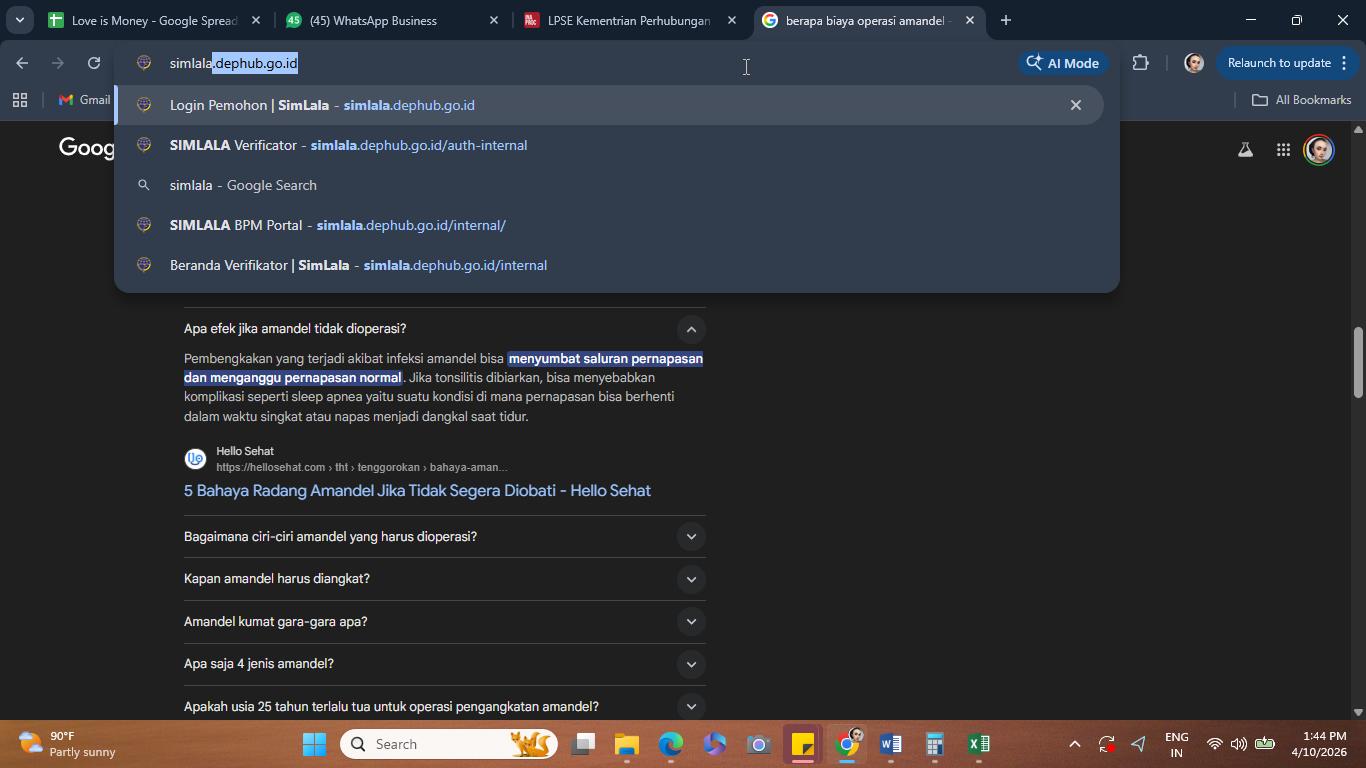
Task: Open Calculator from the taskbar
Action: coord(935,744)
